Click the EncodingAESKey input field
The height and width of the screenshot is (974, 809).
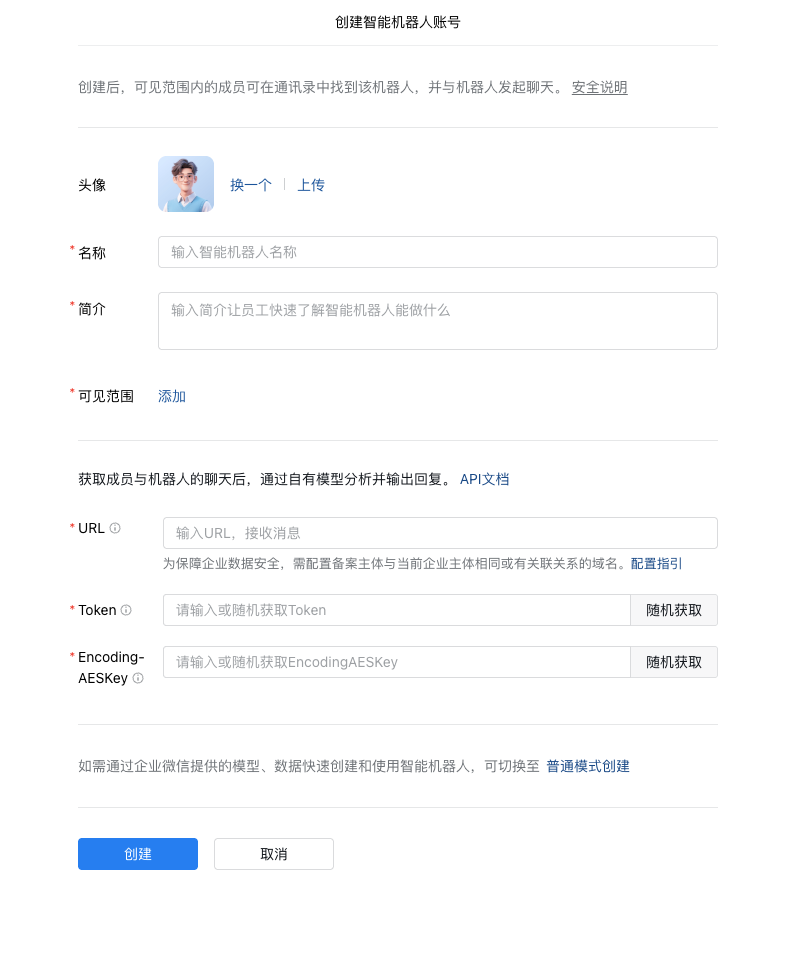coord(396,662)
